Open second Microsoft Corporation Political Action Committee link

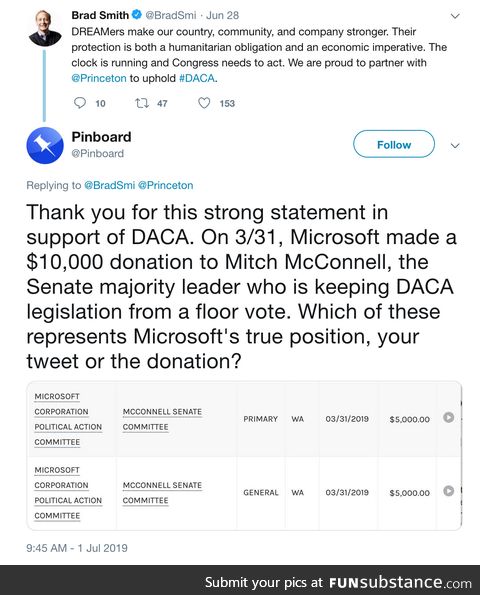click(x=68, y=493)
